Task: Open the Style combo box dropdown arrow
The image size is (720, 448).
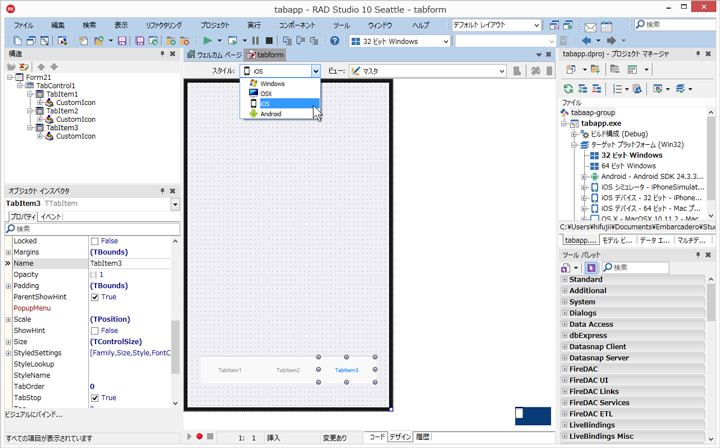Action: point(315,71)
